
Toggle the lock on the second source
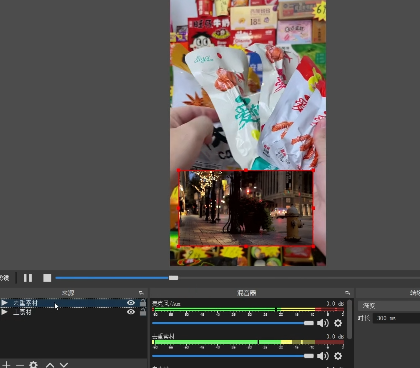pyautogui.click(x=143, y=312)
